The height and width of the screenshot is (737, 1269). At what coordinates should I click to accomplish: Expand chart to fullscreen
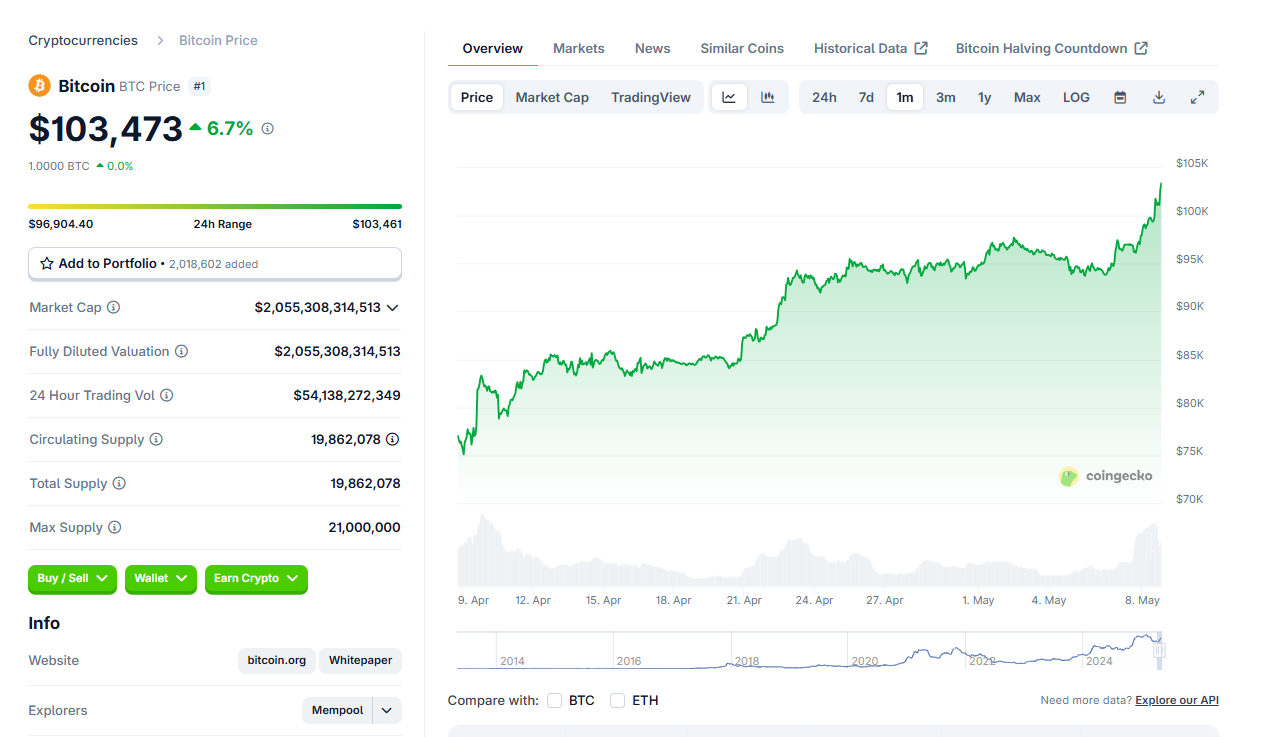(x=1197, y=97)
